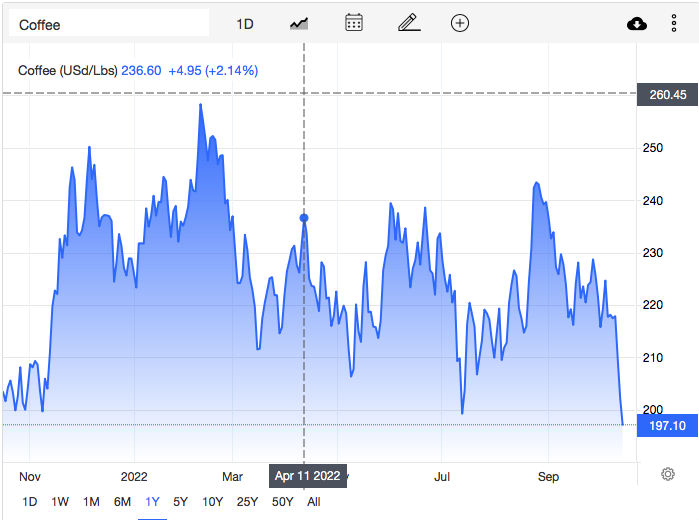Click the 197.10 current price label

(667, 425)
